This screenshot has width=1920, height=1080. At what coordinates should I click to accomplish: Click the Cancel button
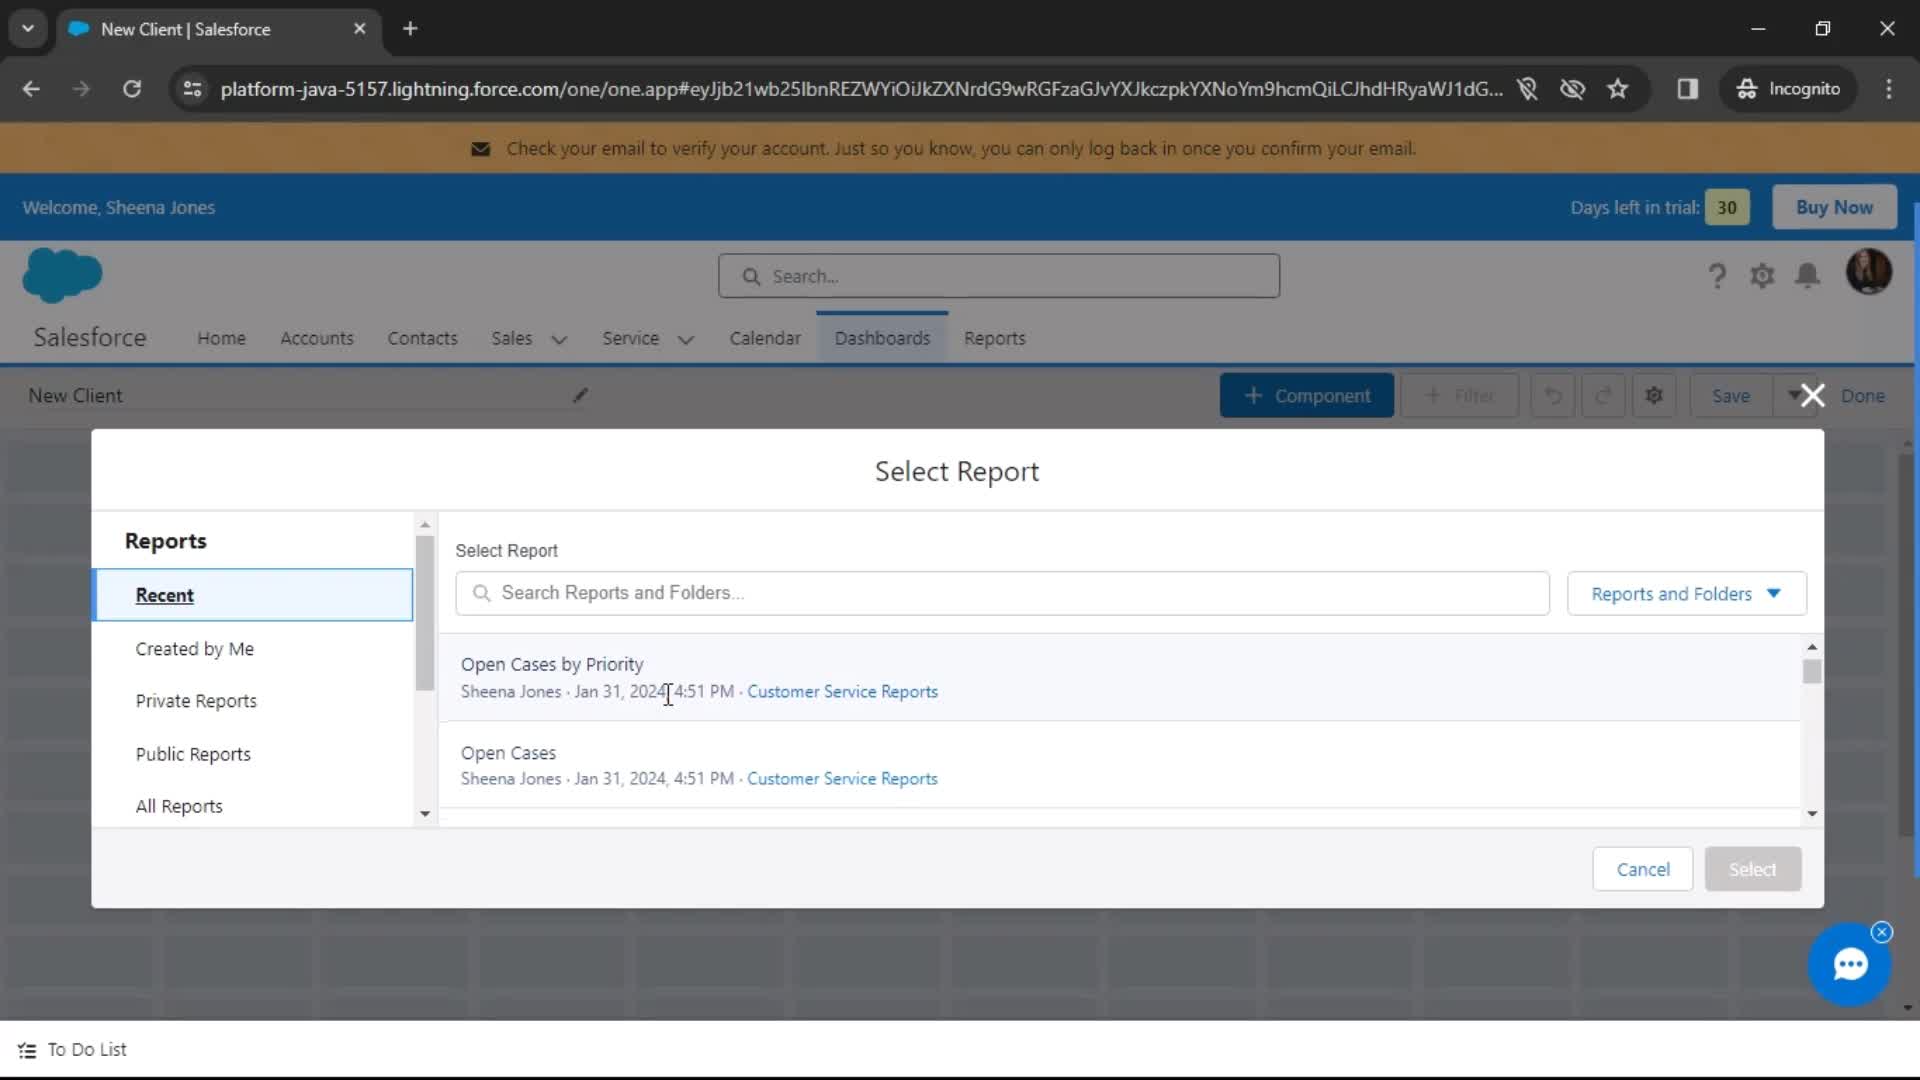1642,869
